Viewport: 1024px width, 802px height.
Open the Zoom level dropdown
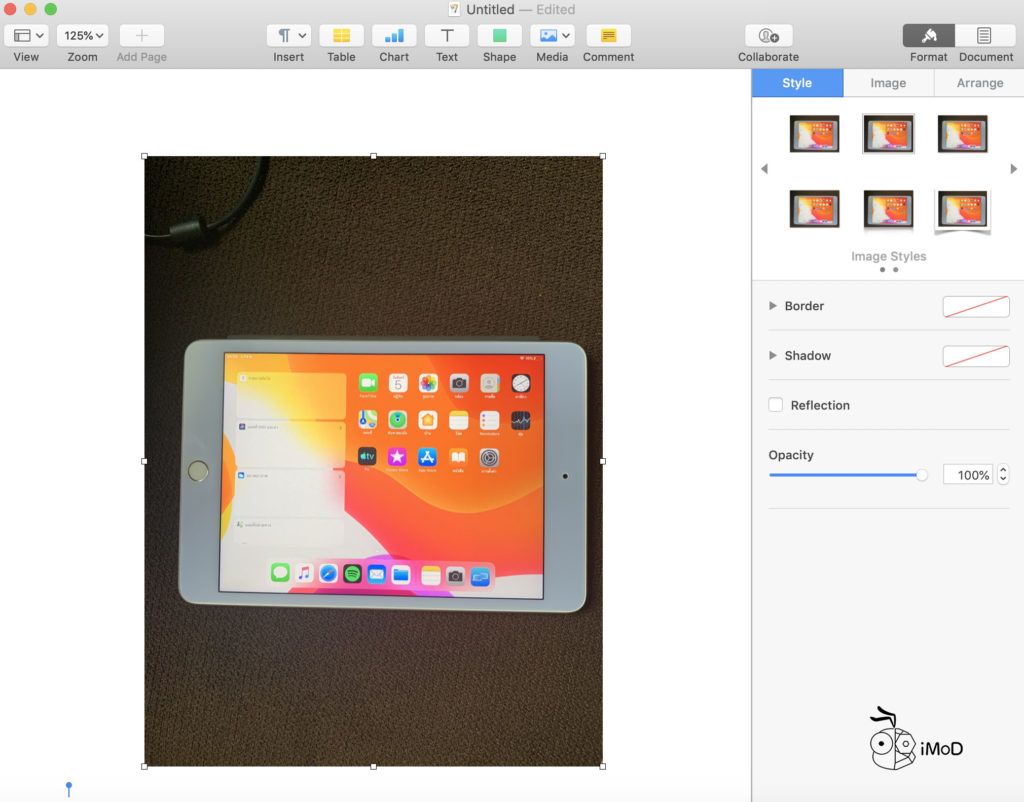pyautogui.click(x=82, y=35)
